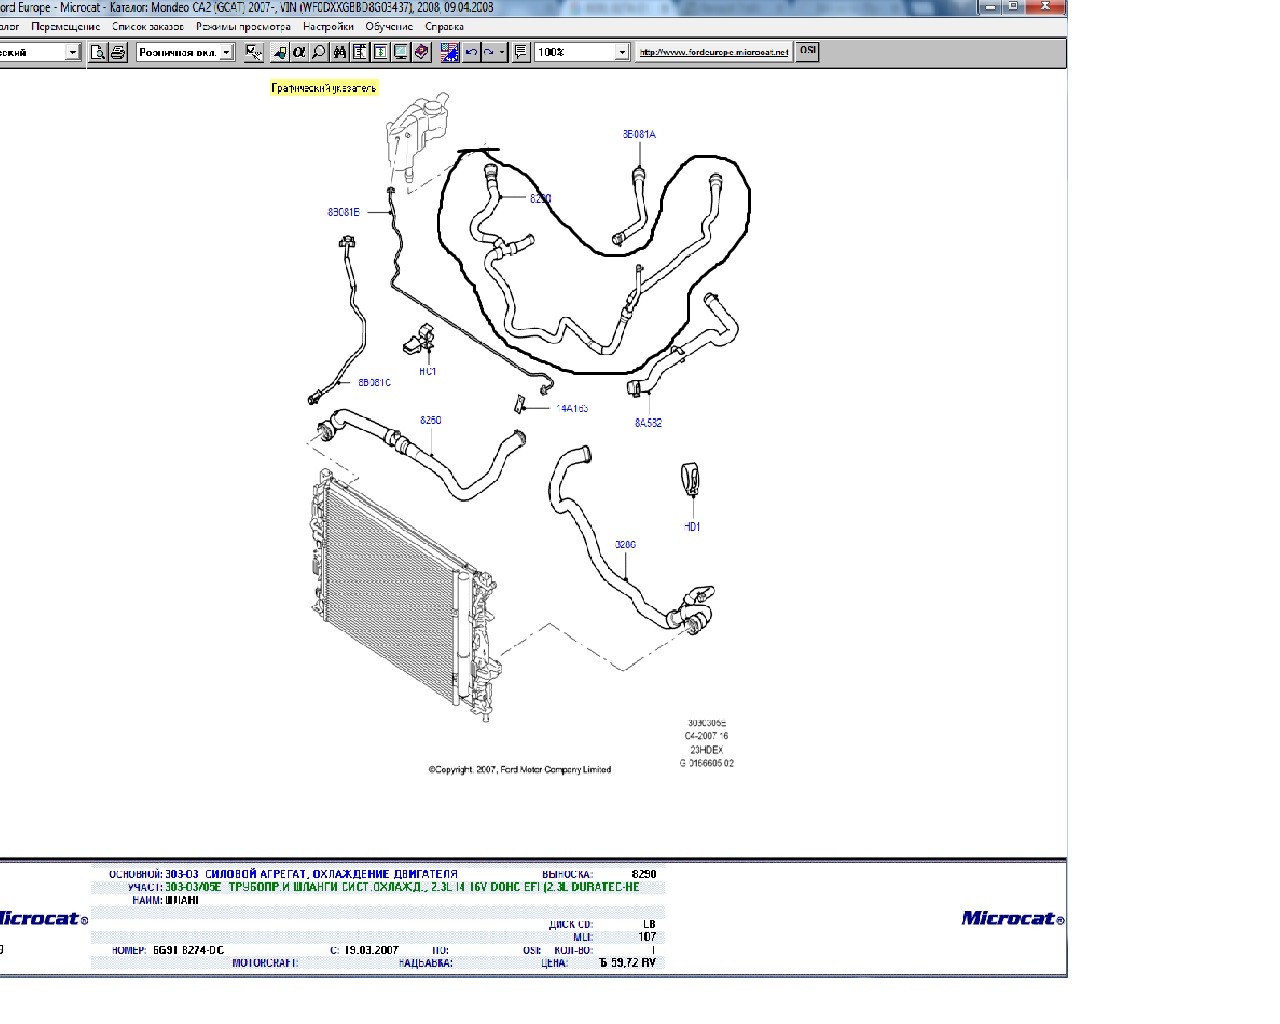Open the Справка menu
Viewport: 1280px width, 1024px height.
click(x=443, y=27)
